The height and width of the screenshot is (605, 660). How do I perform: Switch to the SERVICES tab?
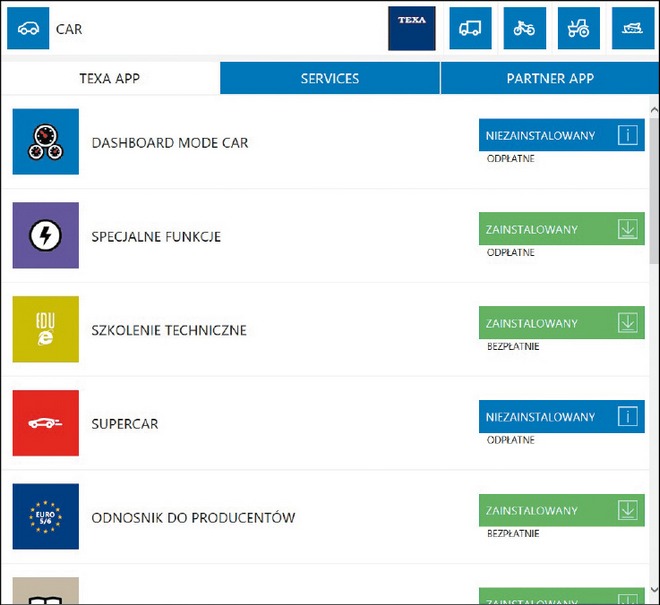(x=330, y=78)
